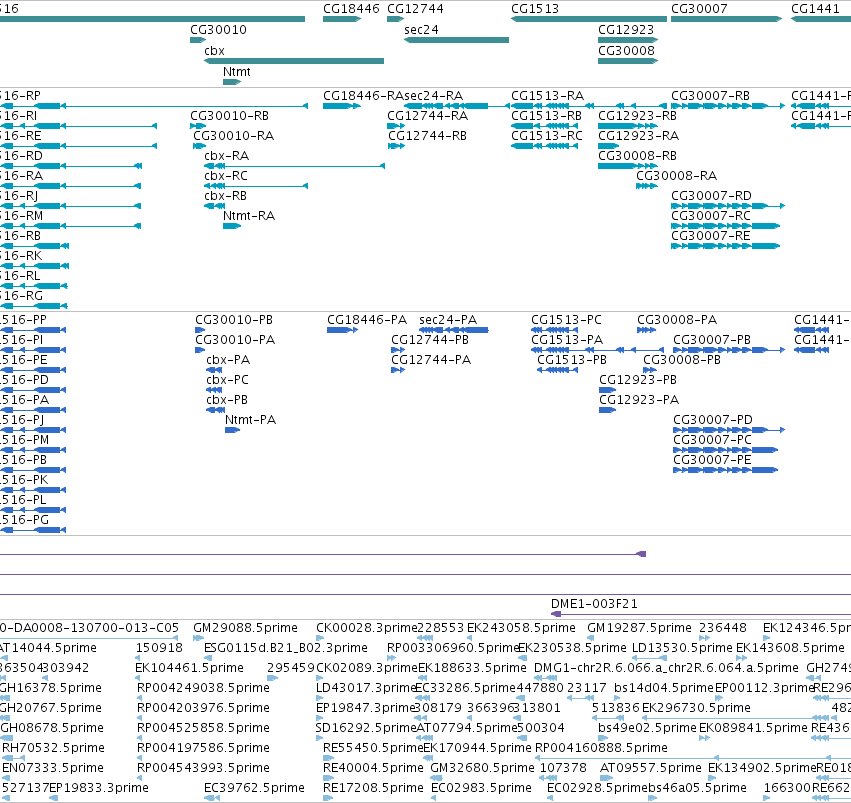Select transcript CG12744-RB
Viewport: 851px width, 803px height.
click(427, 136)
